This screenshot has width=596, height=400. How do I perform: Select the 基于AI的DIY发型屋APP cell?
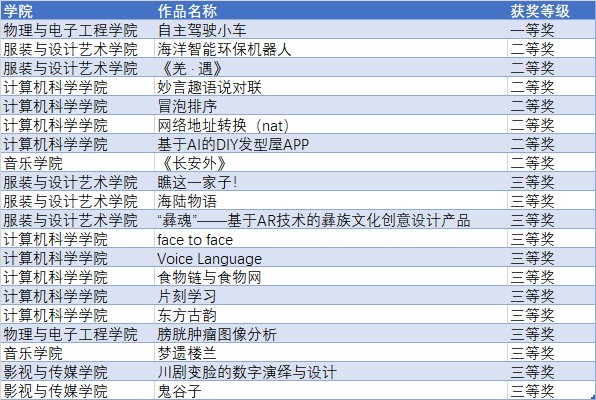coord(331,143)
